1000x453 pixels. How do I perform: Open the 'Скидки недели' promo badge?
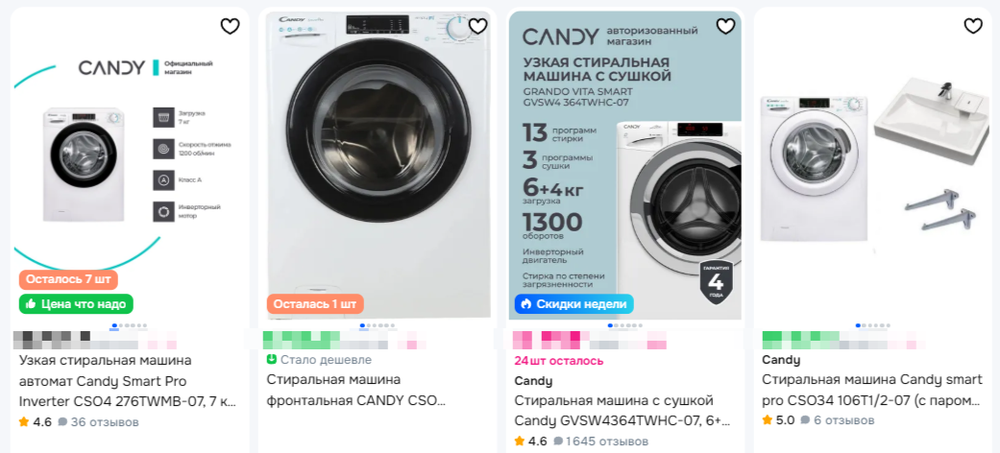574,304
